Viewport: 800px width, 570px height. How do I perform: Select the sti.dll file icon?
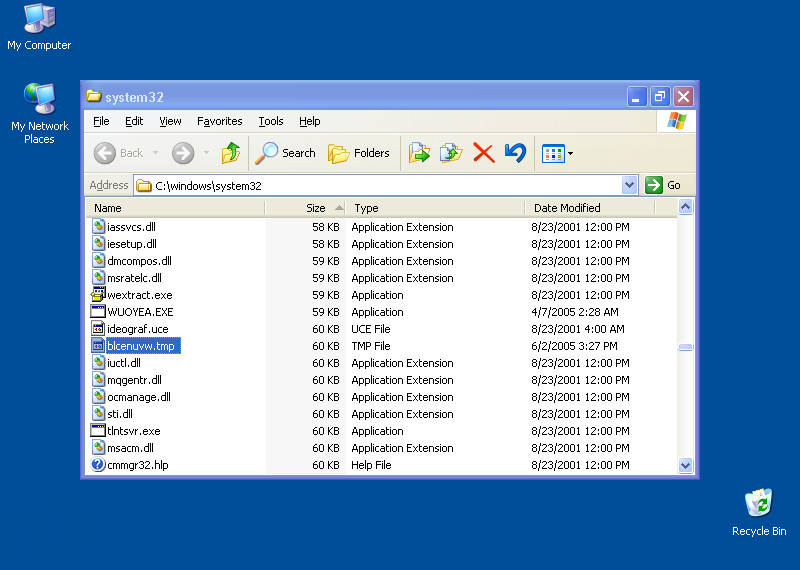point(98,413)
